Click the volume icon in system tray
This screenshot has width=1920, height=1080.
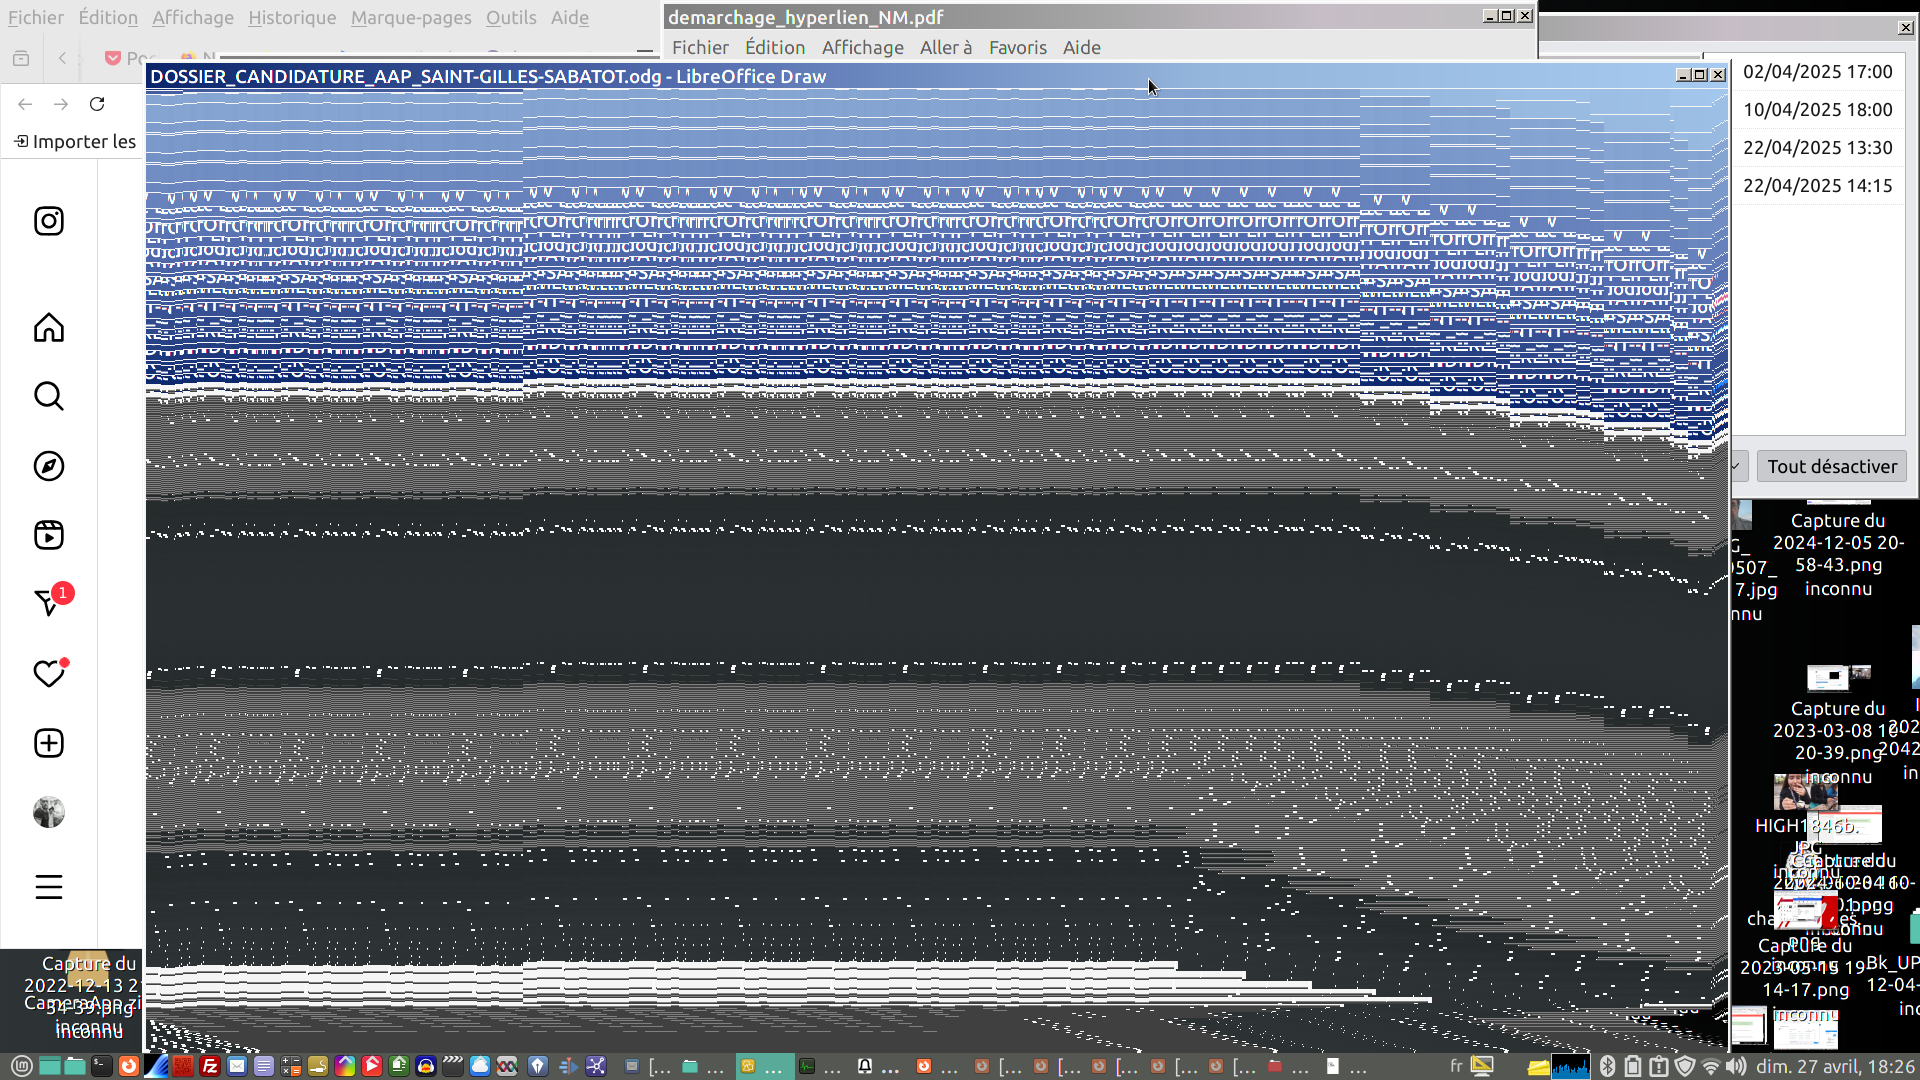point(1736,1066)
